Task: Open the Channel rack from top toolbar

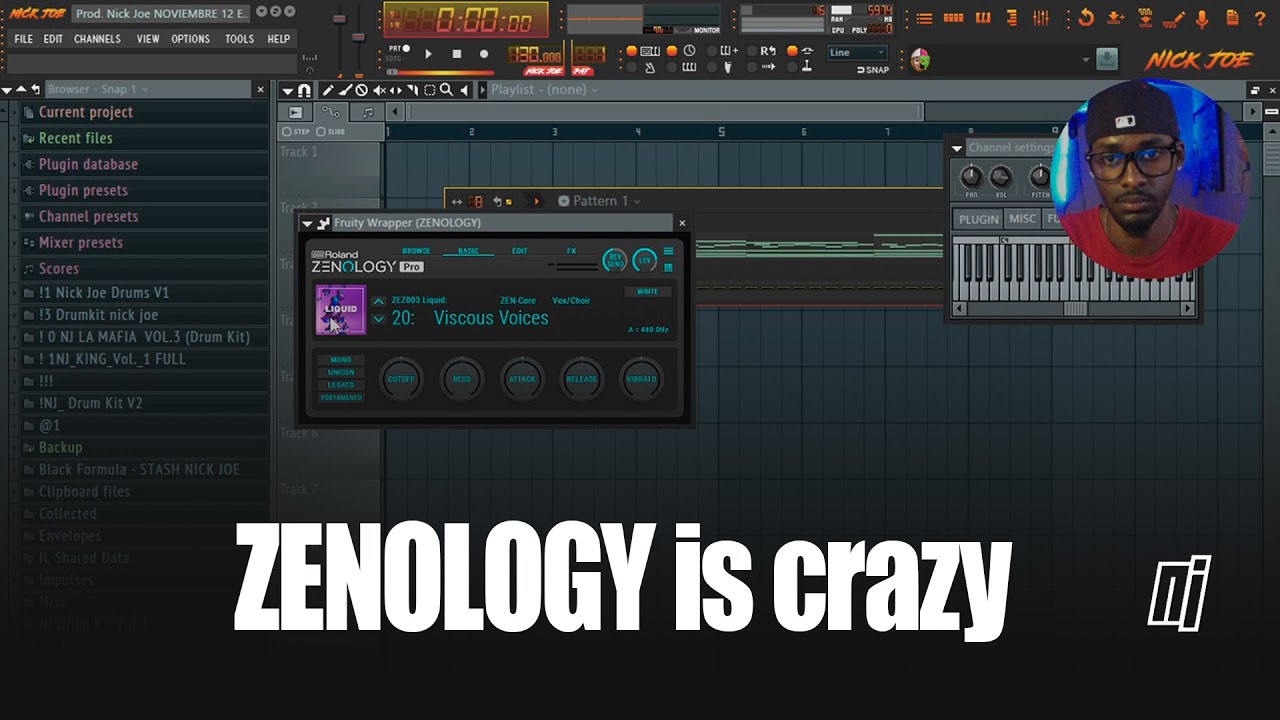Action: [x=954, y=18]
